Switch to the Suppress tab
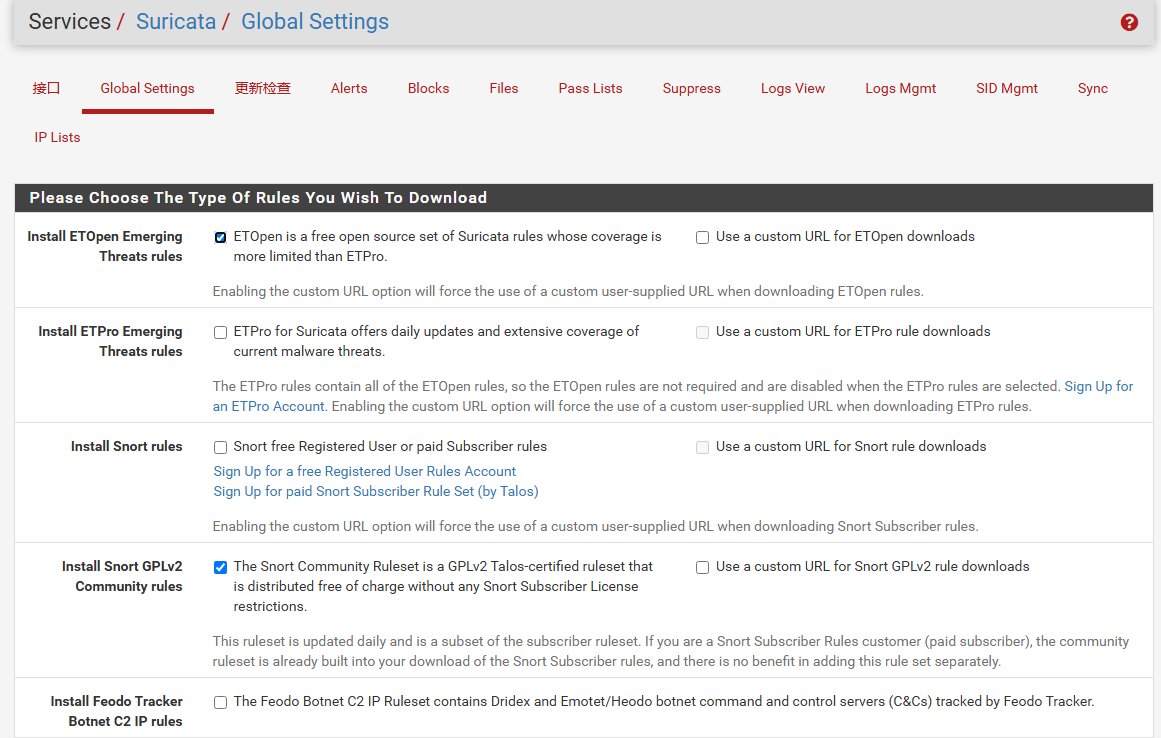This screenshot has height=738, width=1161. [691, 88]
